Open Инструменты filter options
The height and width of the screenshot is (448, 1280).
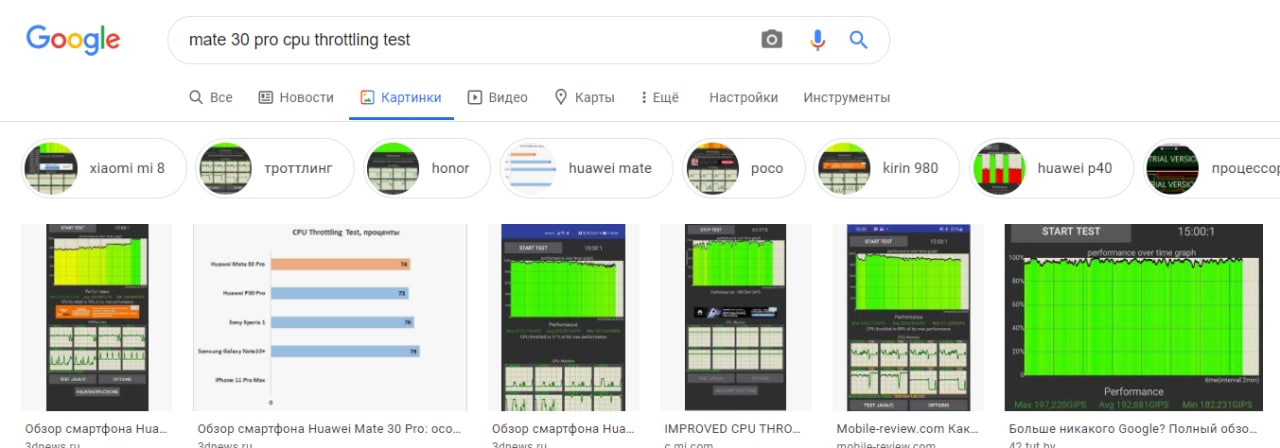pos(846,97)
